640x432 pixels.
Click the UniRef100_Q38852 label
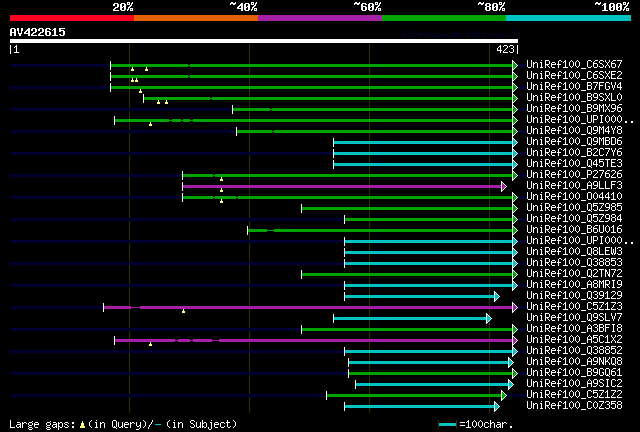coord(574,351)
